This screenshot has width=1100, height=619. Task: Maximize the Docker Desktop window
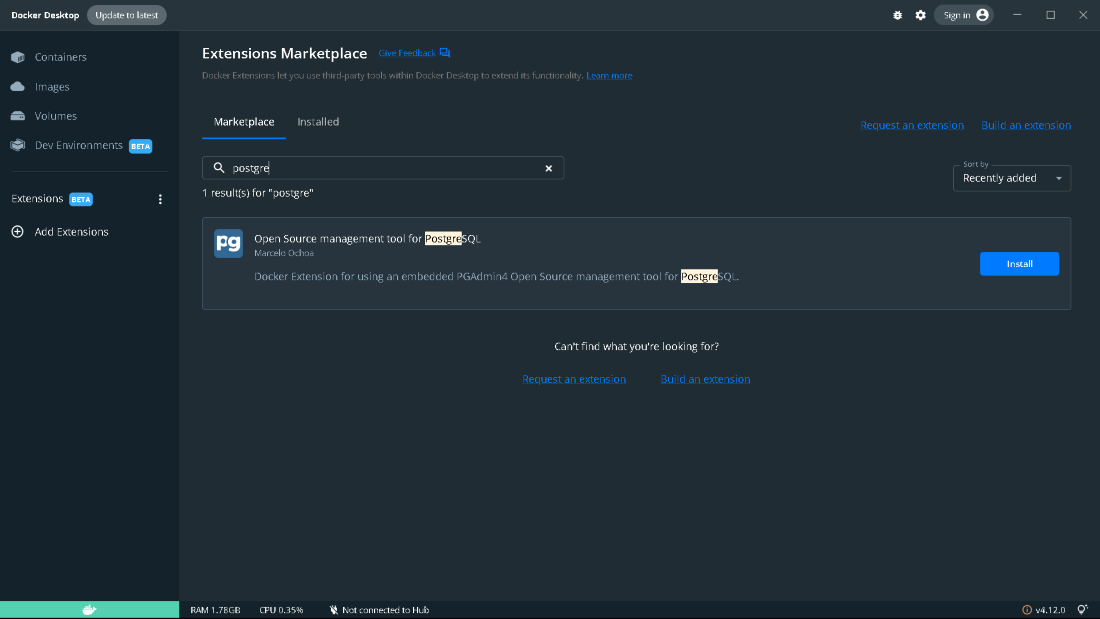click(1050, 15)
